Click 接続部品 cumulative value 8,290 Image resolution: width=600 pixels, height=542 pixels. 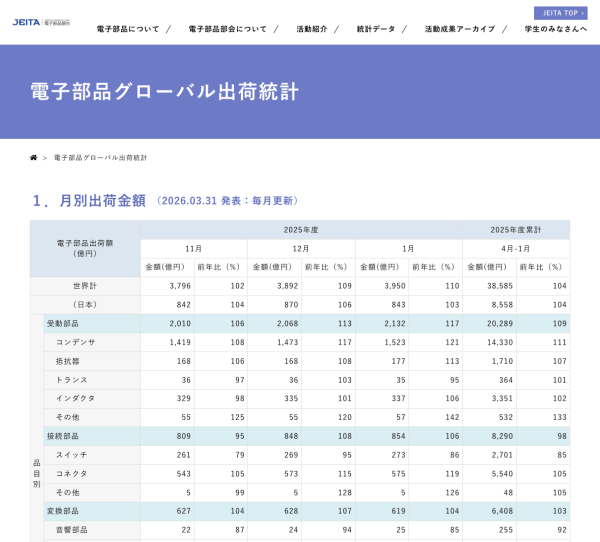[x=502, y=436]
